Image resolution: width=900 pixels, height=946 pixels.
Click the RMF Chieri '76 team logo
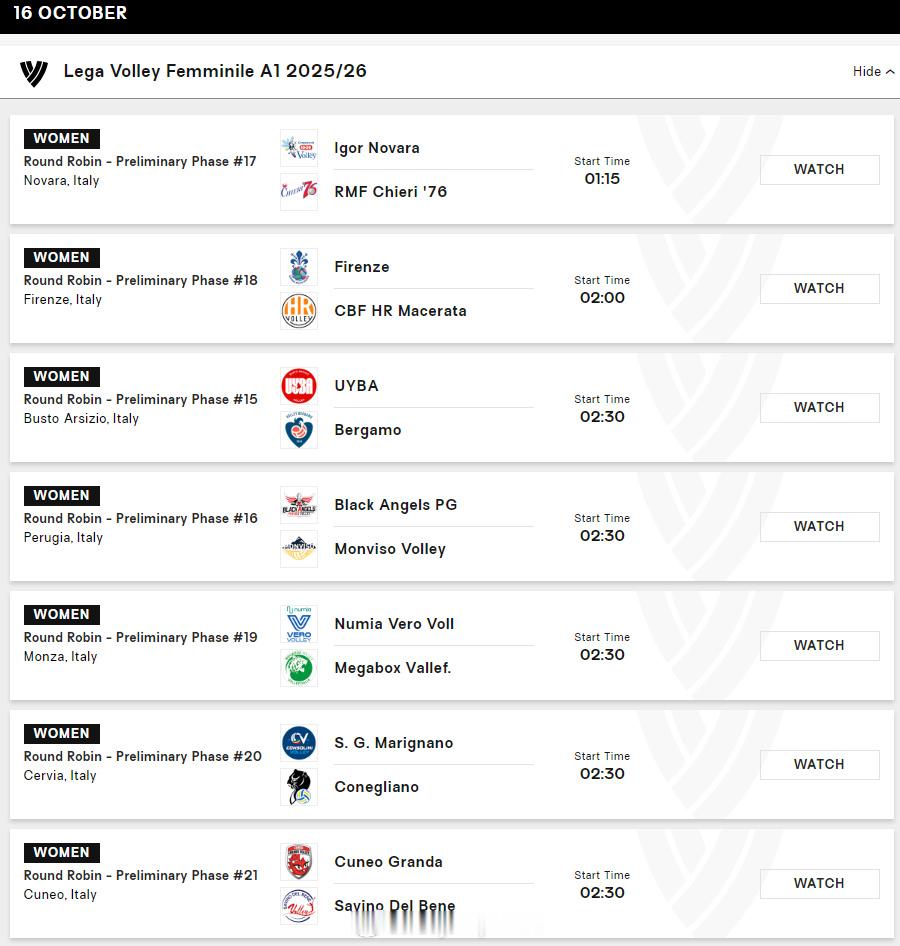299,191
